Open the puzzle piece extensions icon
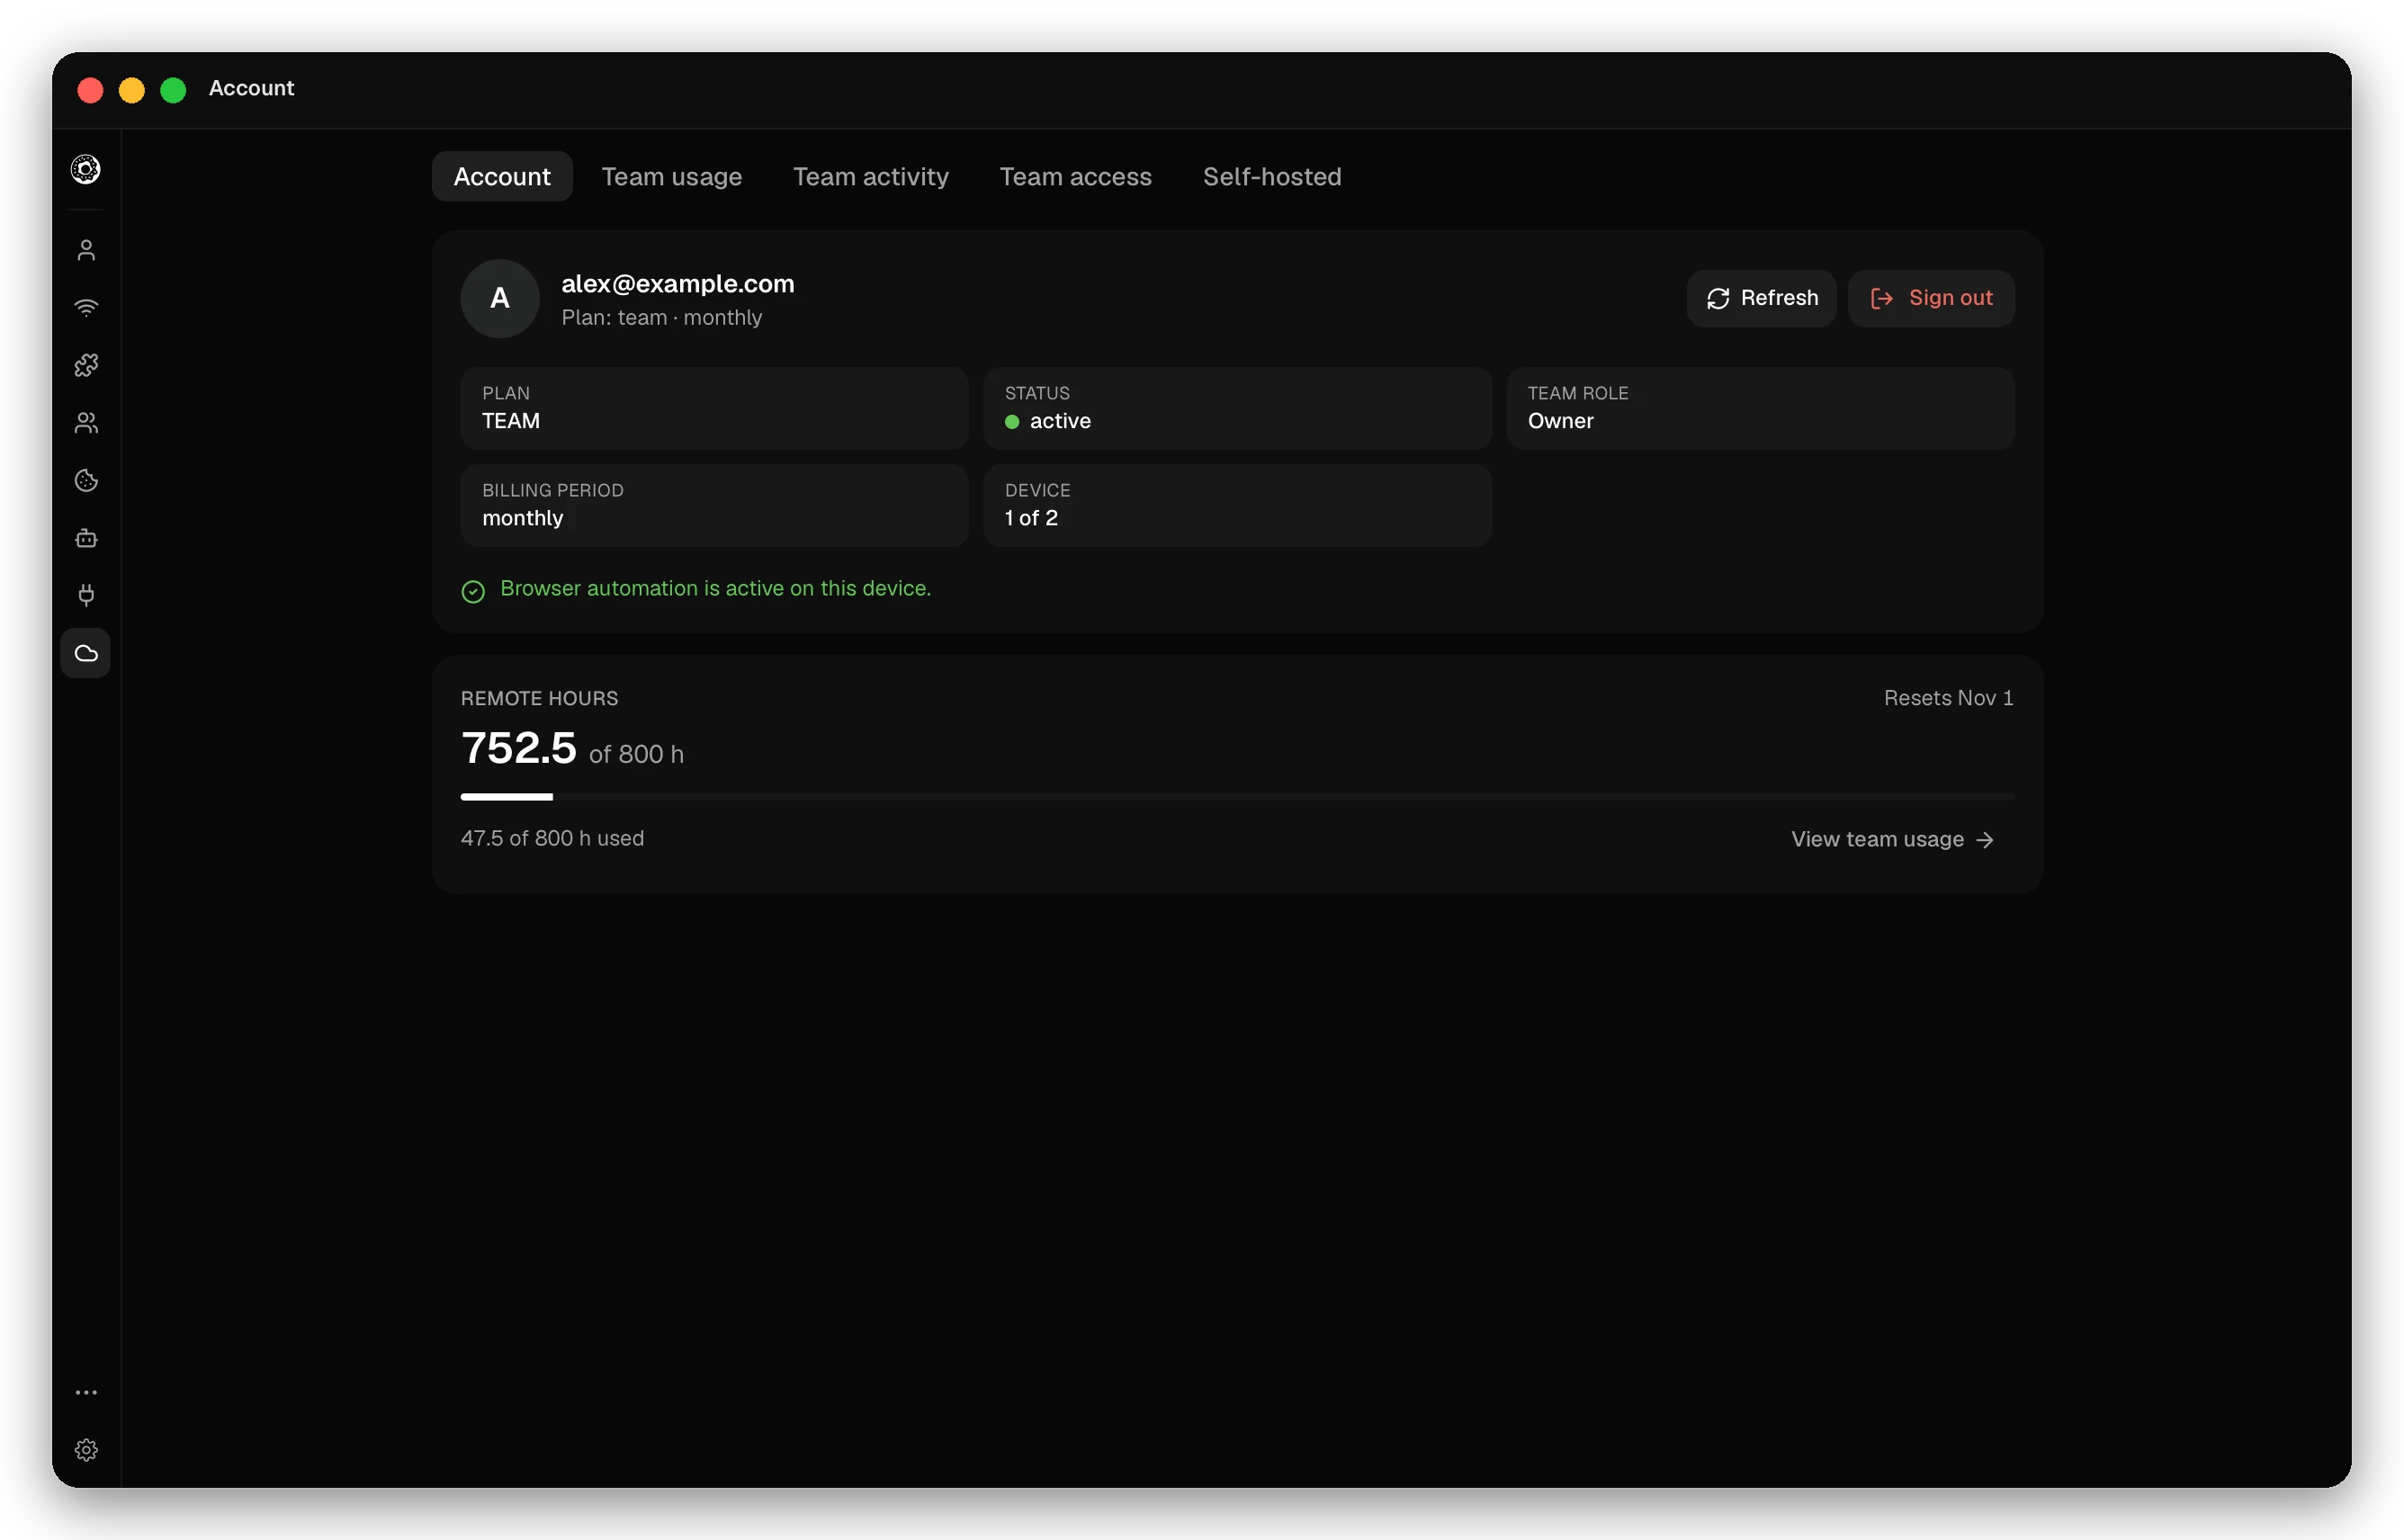 [86, 365]
